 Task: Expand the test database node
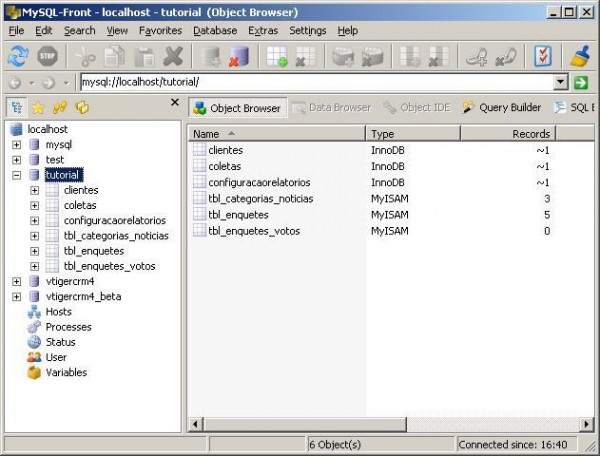pyautogui.click(x=16, y=160)
